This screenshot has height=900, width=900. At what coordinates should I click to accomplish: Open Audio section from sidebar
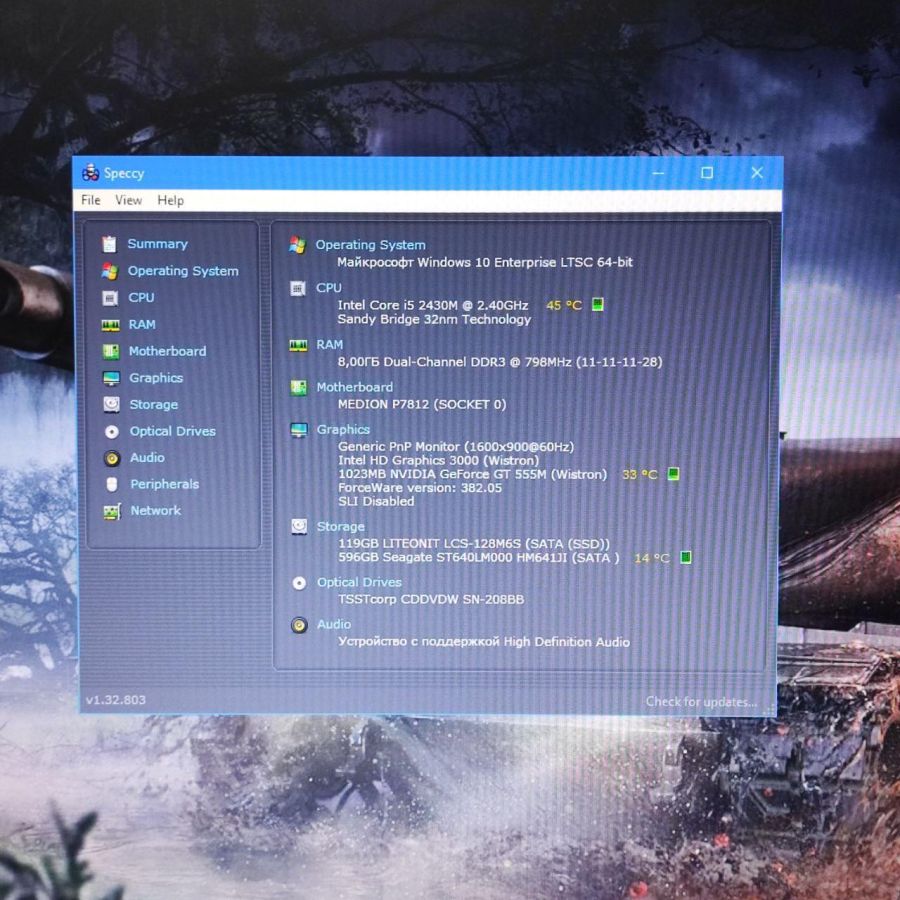[x=147, y=457]
